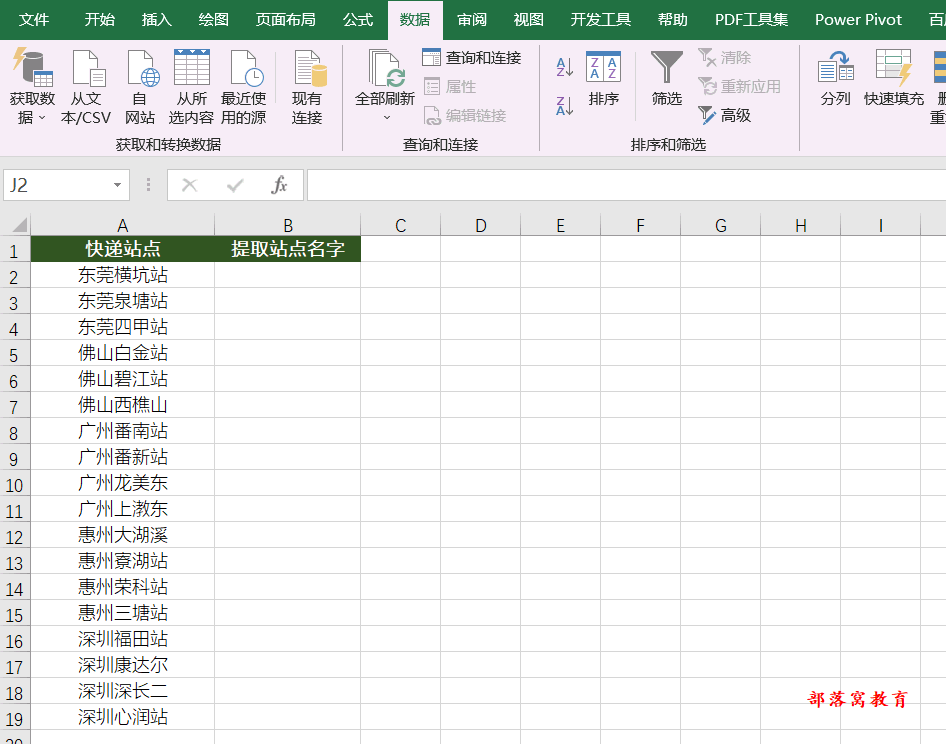Image resolution: width=946 pixels, height=744 pixels.
Task: Select cell containing 佛山碧江站
Action: tap(122, 379)
